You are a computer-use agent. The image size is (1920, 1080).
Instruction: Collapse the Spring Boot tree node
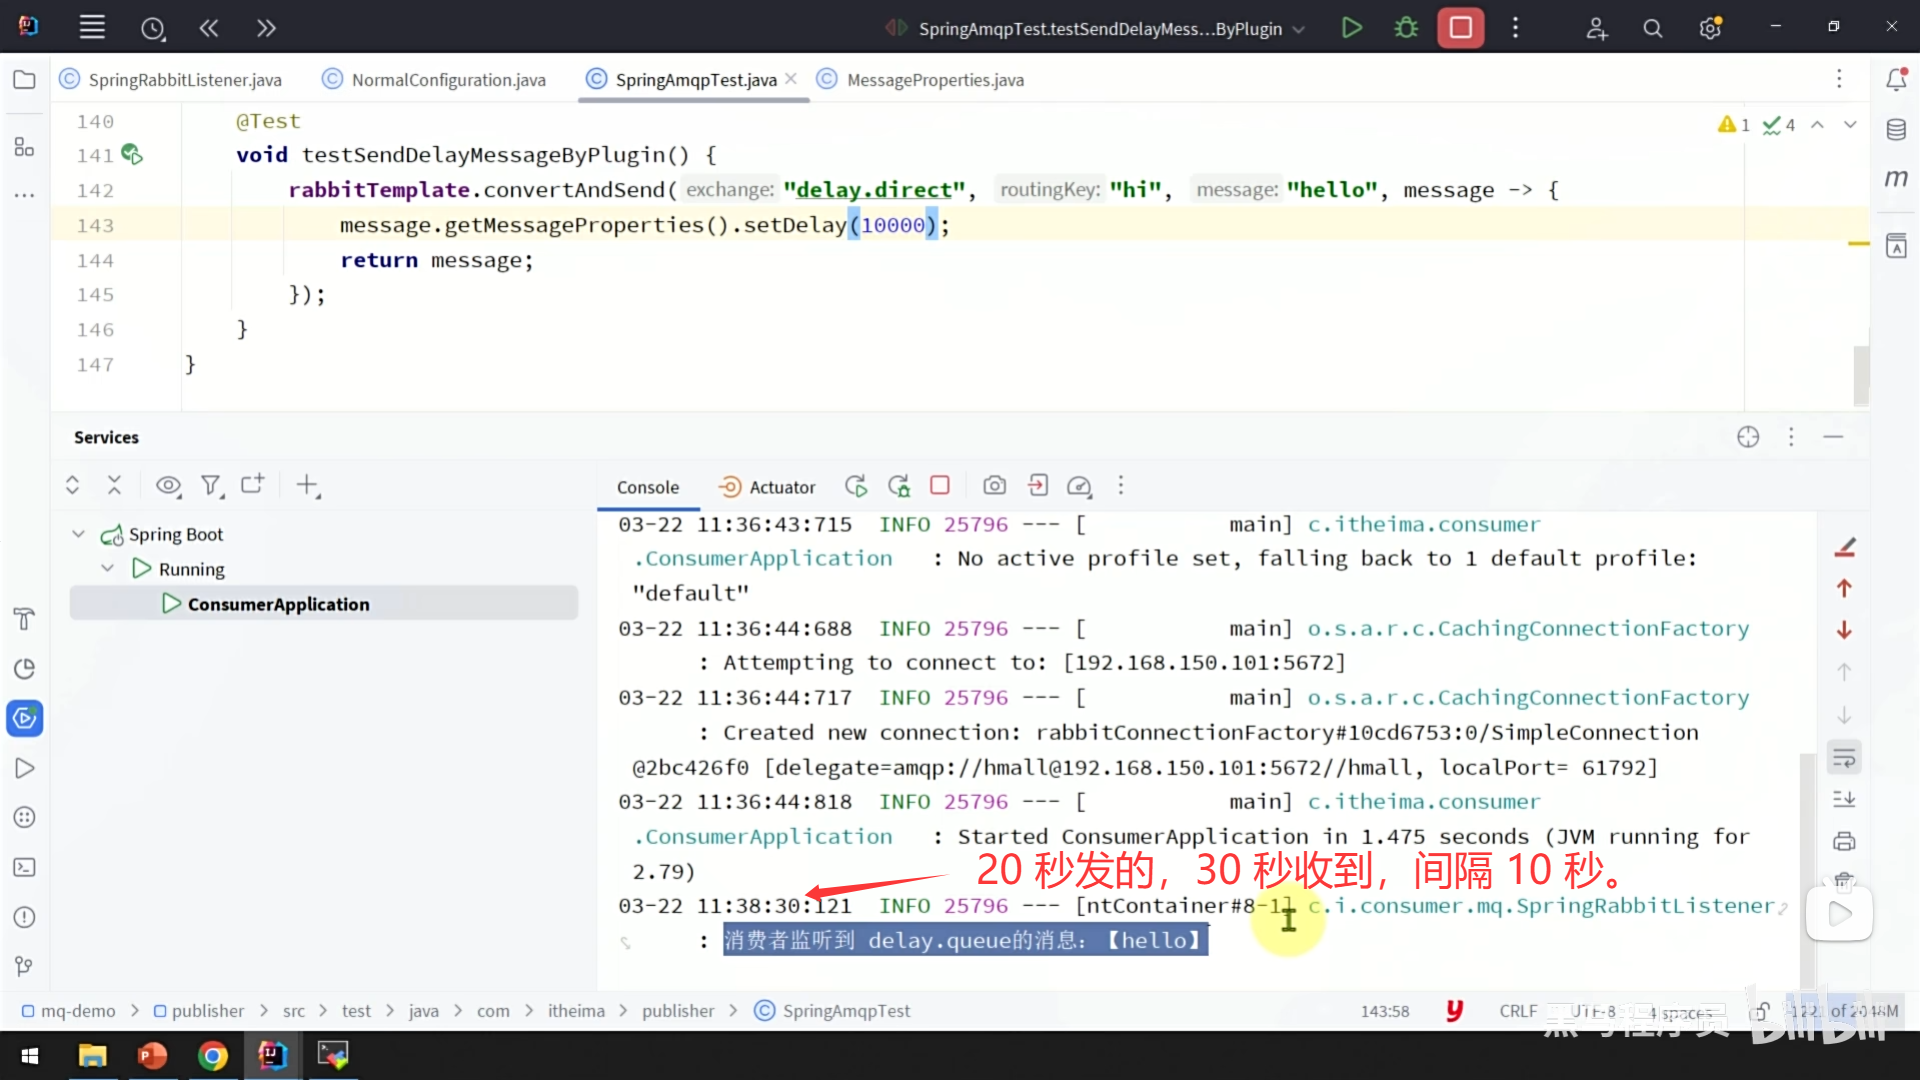click(x=78, y=534)
